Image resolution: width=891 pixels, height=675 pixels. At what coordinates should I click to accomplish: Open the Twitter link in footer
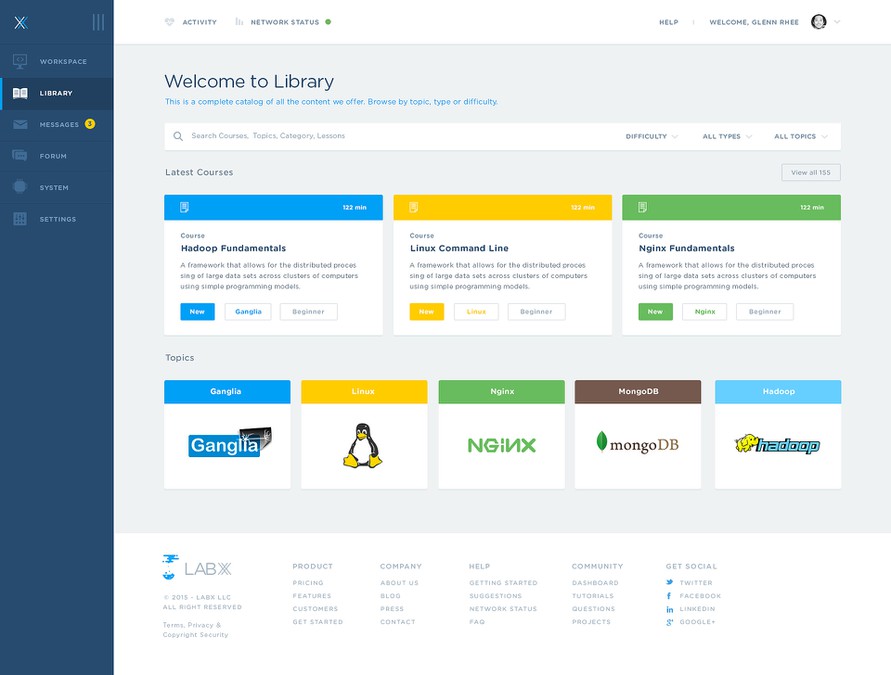695,583
